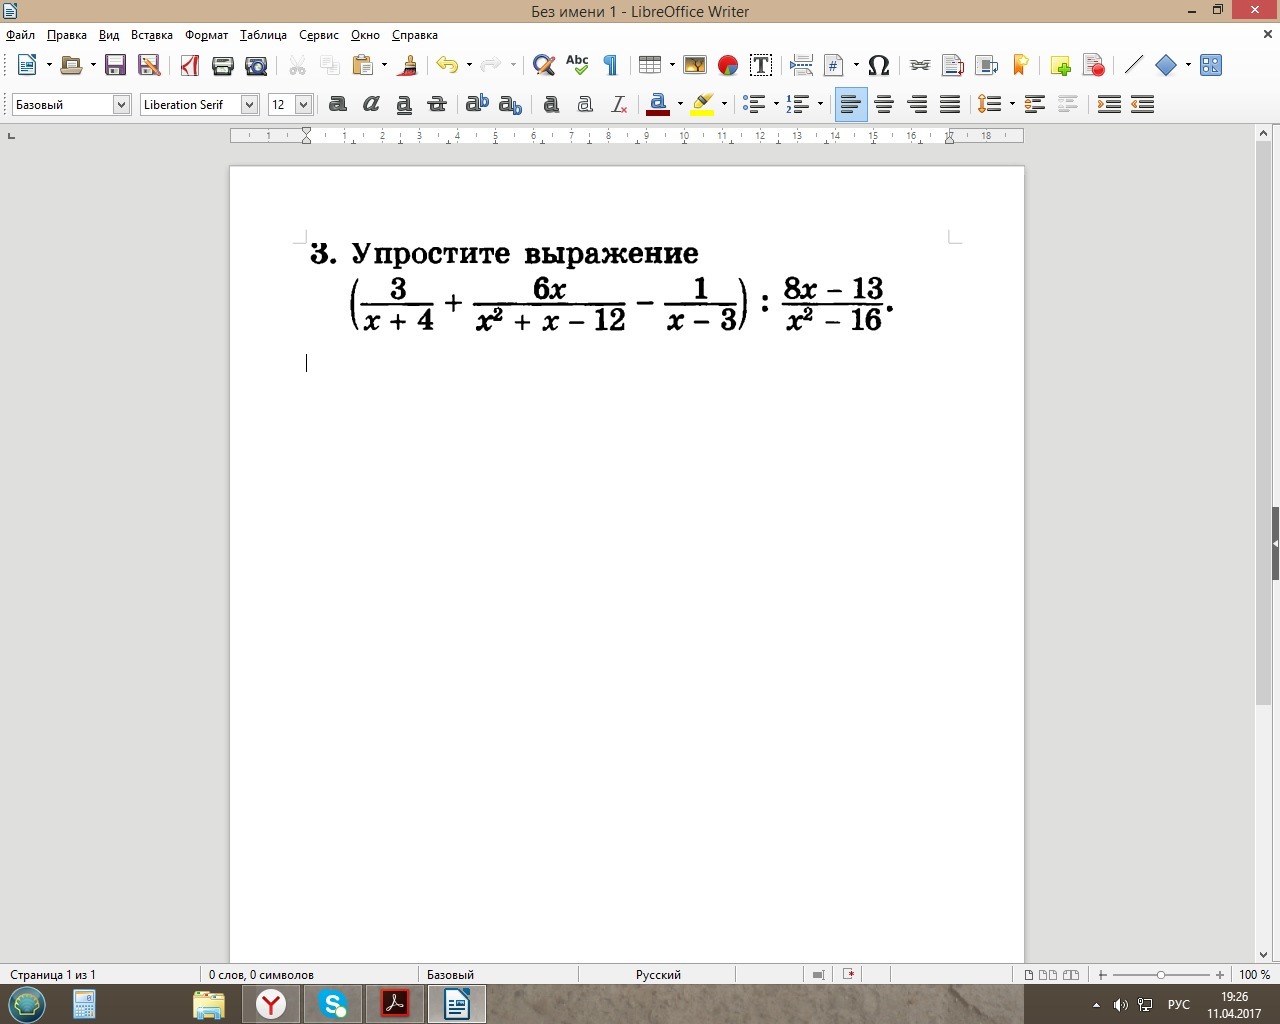Open Yandex Browser from the taskbar
The width and height of the screenshot is (1280, 1024).
coord(271,1004)
